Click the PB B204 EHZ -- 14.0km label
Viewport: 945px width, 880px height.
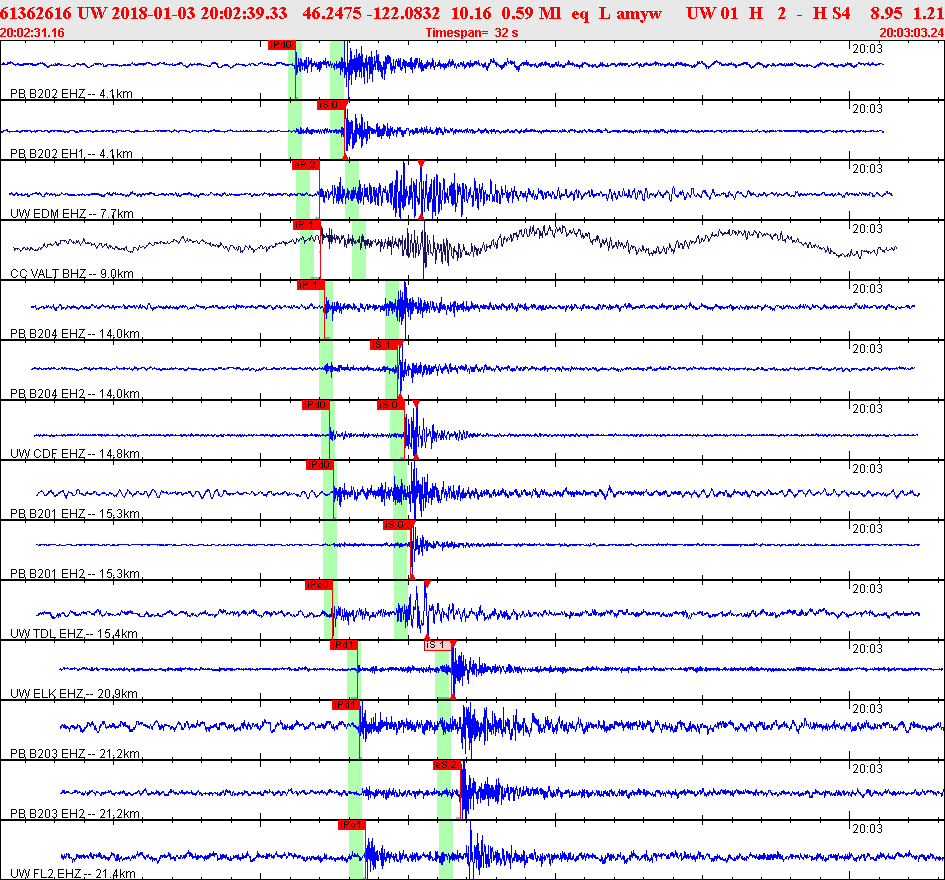click(x=75, y=333)
